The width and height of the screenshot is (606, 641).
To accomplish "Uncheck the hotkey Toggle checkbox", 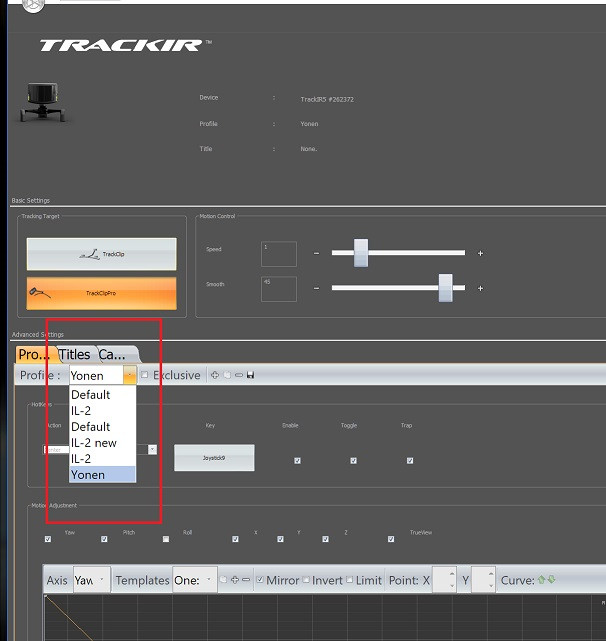I will 353,461.
